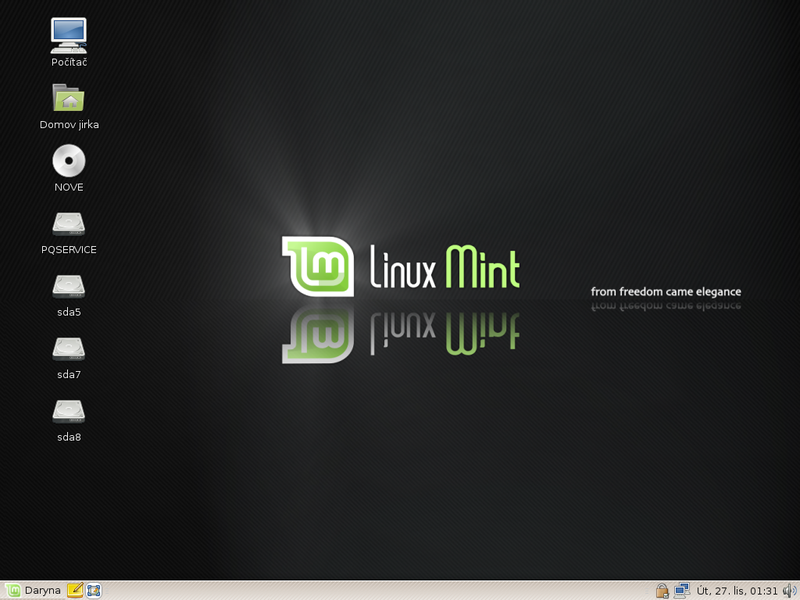This screenshot has height=600, width=800.
Task: Select the sda5 partition icon
Action: pyautogui.click(x=67, y=287)
